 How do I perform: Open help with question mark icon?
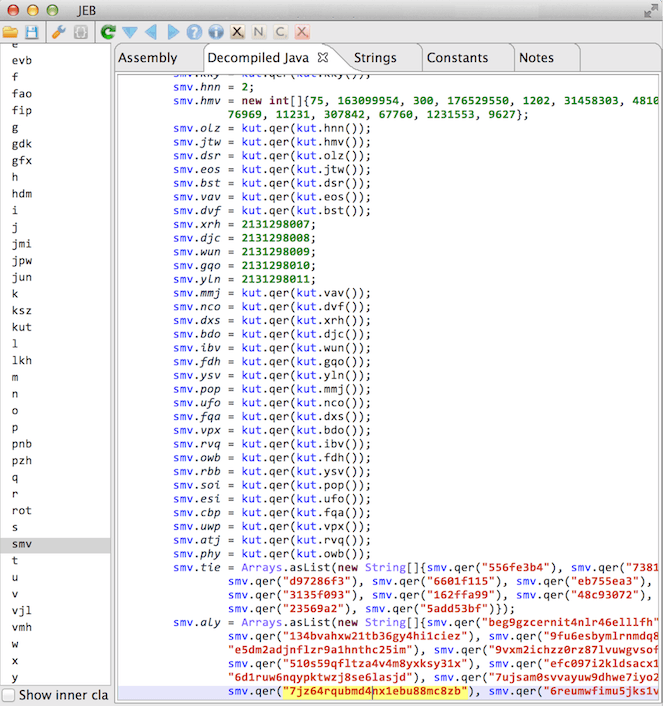(x=194, y=32)
